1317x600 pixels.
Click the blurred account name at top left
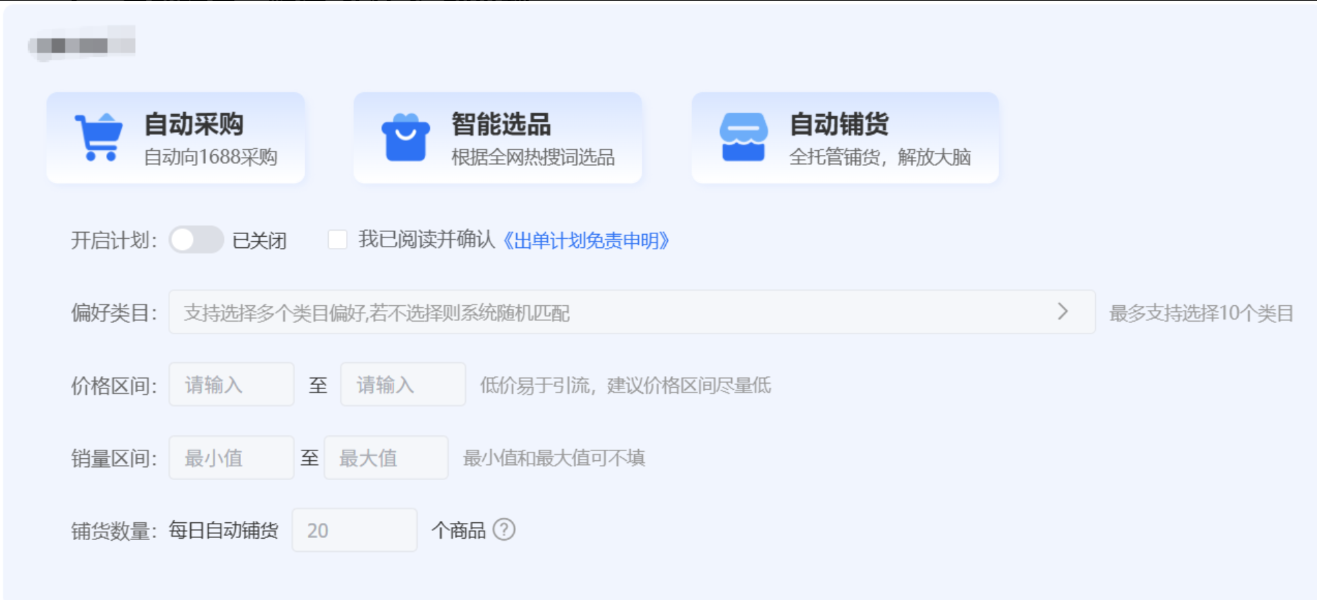(82, 46)
